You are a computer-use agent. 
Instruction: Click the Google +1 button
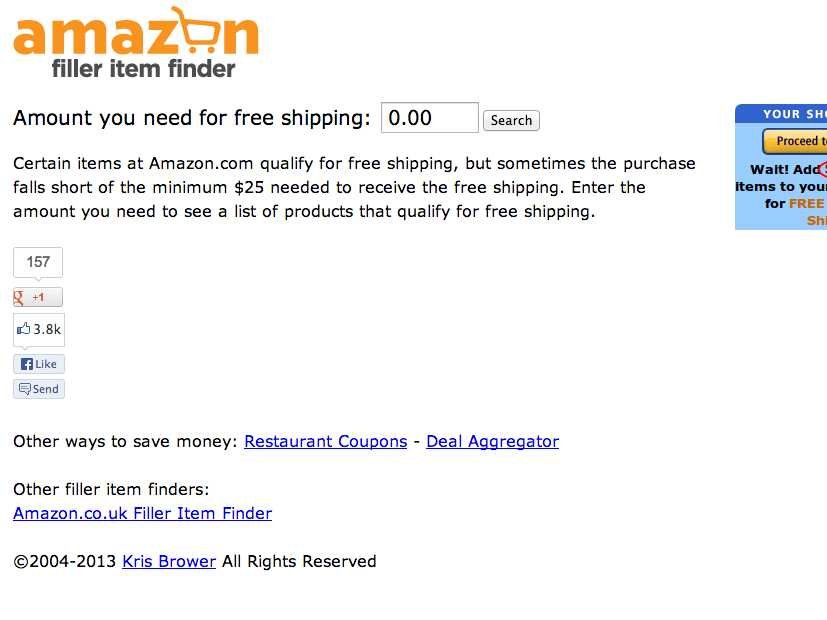click(x=38, y=297)
